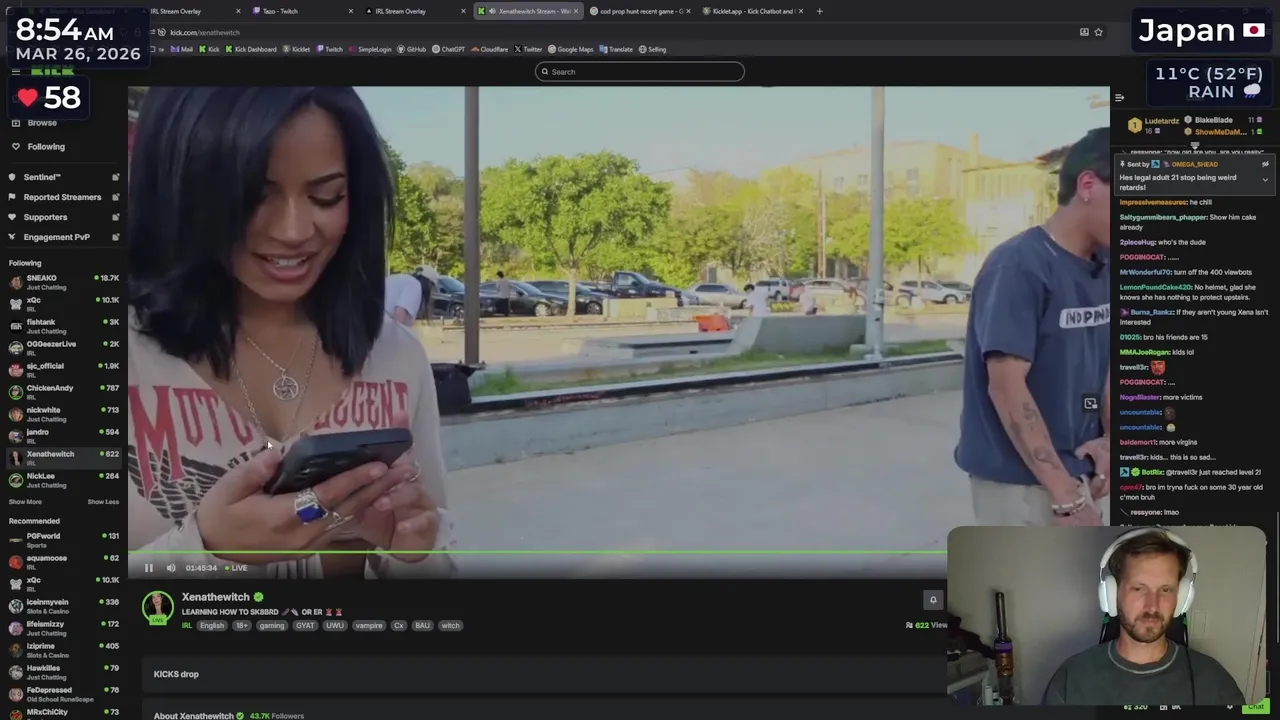Mute the stream with speaker icon

(171, 568)
